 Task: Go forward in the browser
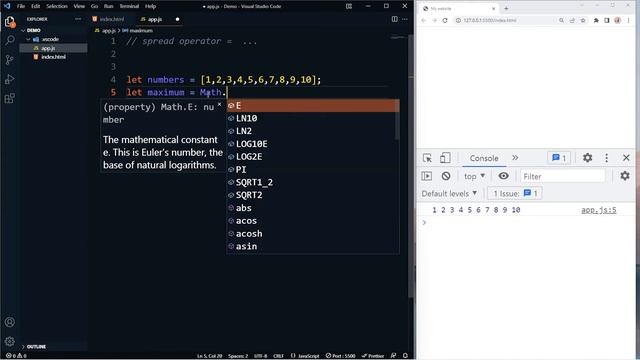(x=434, y=20)
